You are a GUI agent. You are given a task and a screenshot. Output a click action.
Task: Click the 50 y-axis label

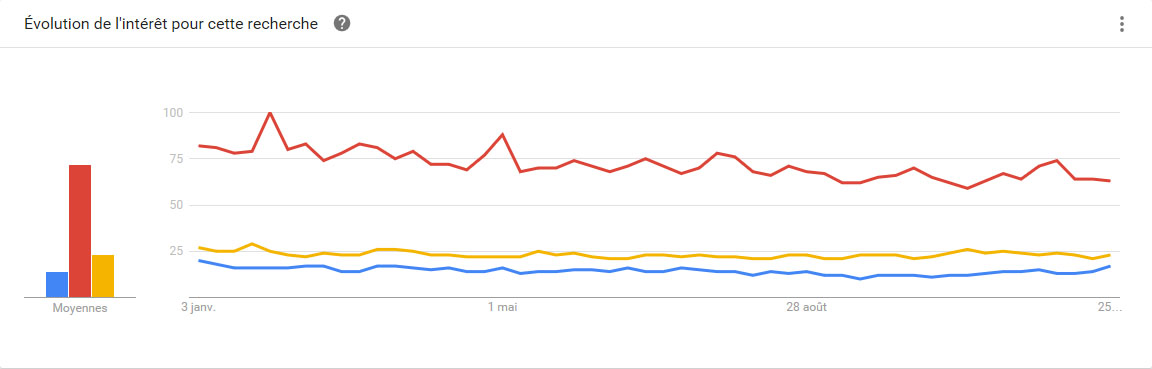(x=175, y=205)
